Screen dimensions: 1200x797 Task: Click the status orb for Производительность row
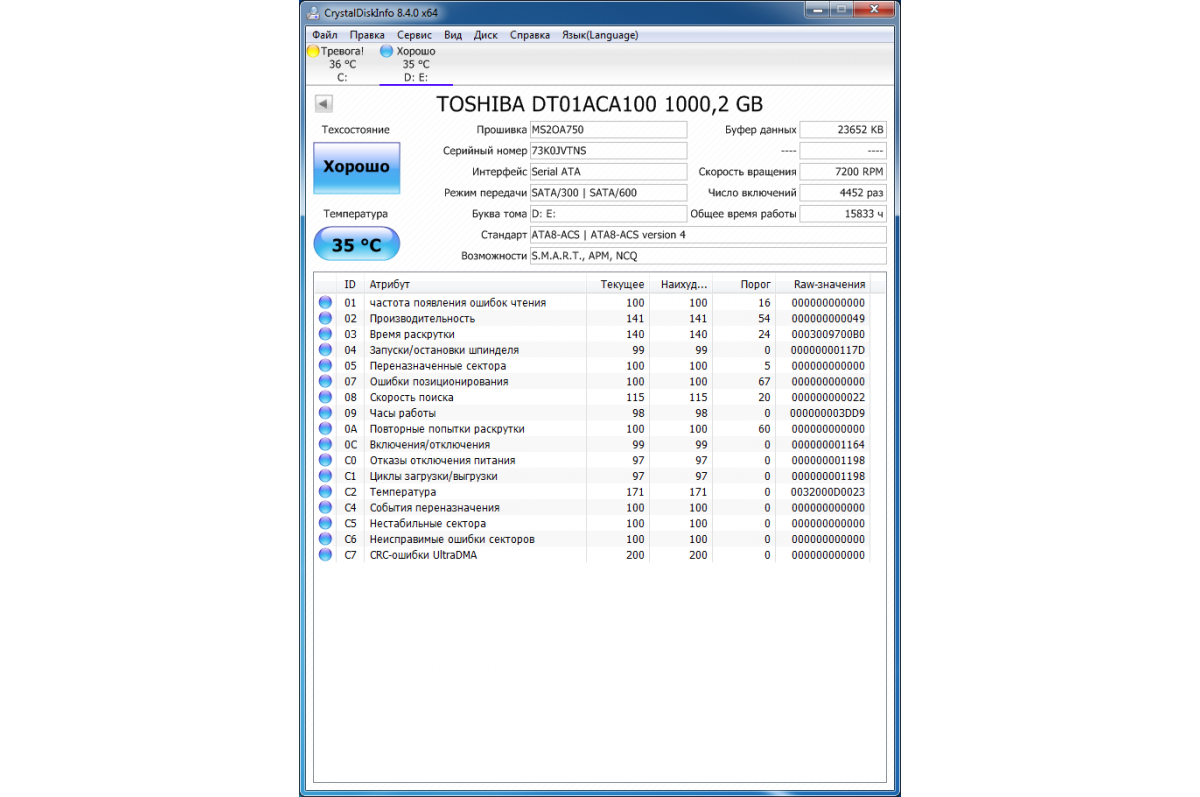325,318
